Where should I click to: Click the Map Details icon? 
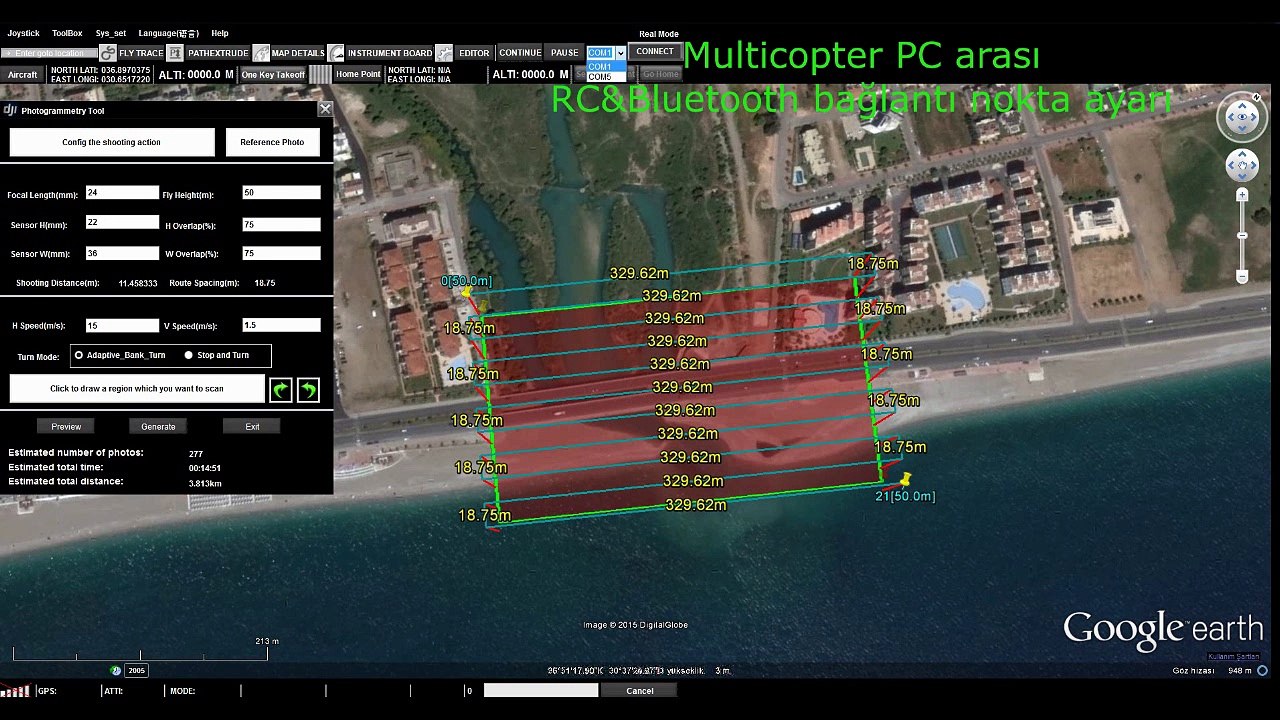pos(260,52)
